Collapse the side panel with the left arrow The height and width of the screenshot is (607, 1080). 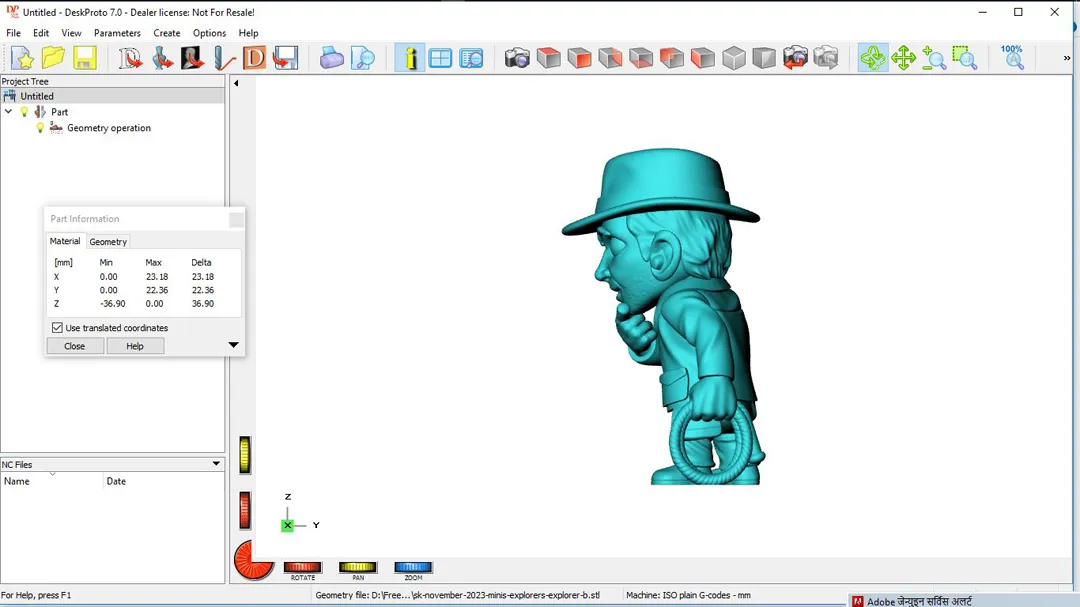236,83
